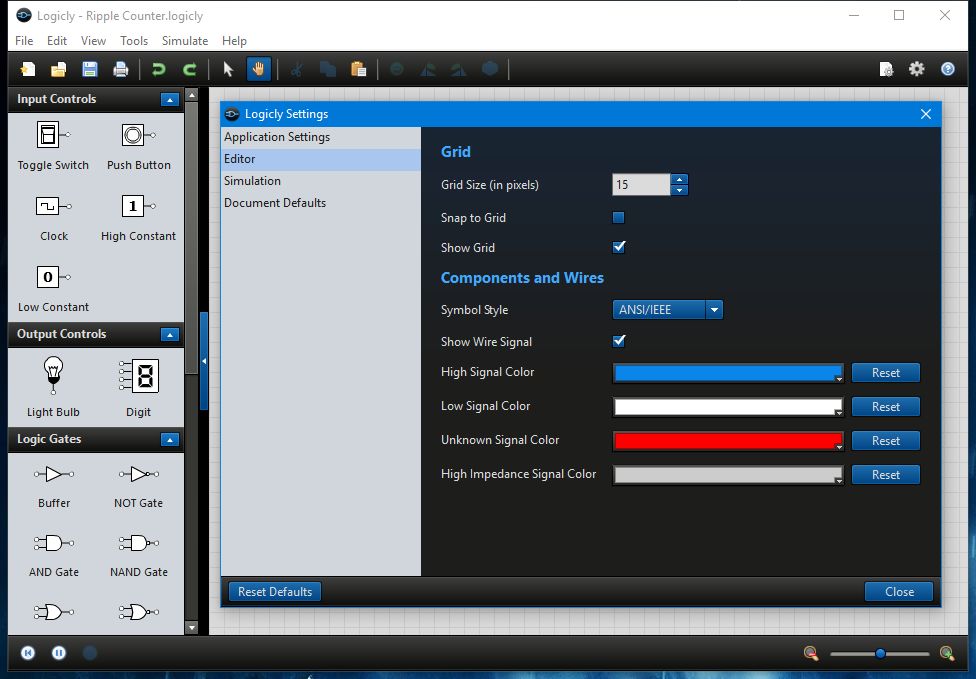Click the Print toolbar icon
The height and width of the screenshot is (679, 976).
pyautogui.click(x=121, y=69)
